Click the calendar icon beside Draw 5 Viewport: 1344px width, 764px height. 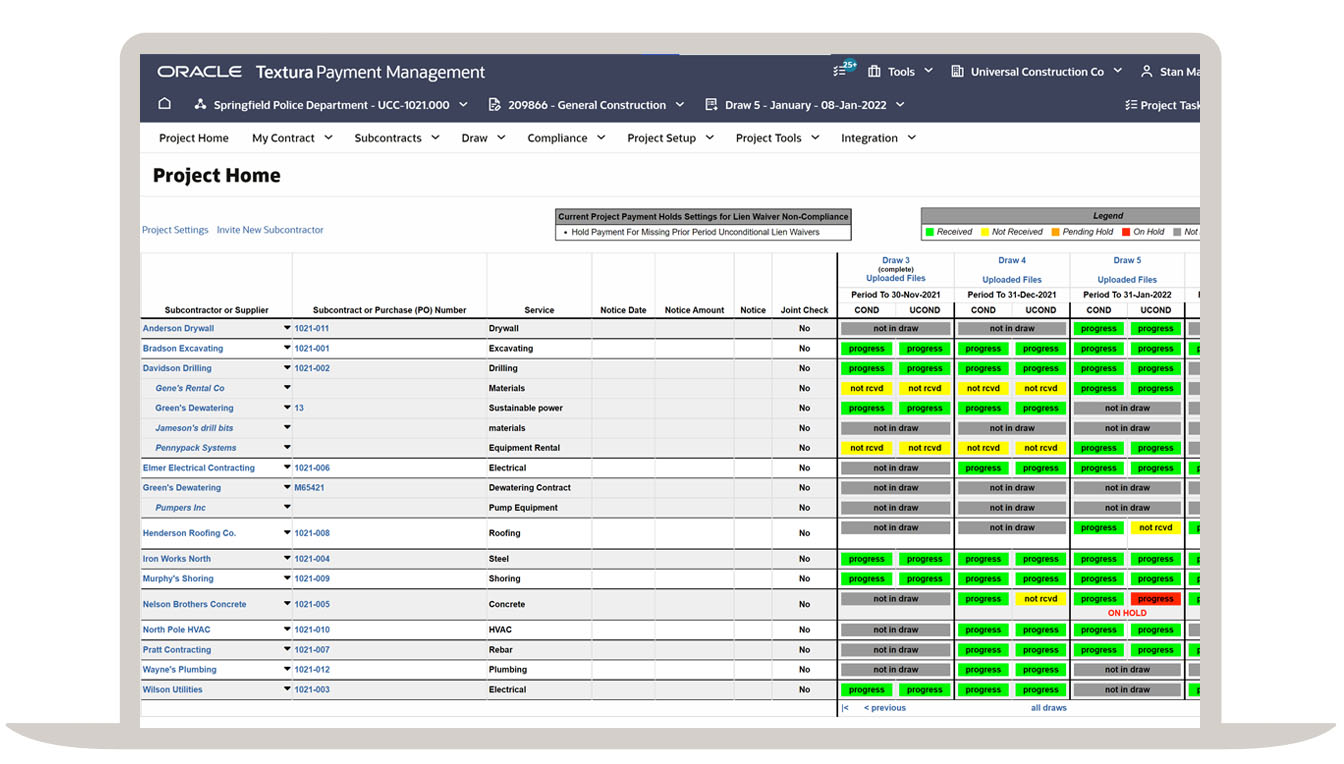pyautogui.click(x=711, y=104)
